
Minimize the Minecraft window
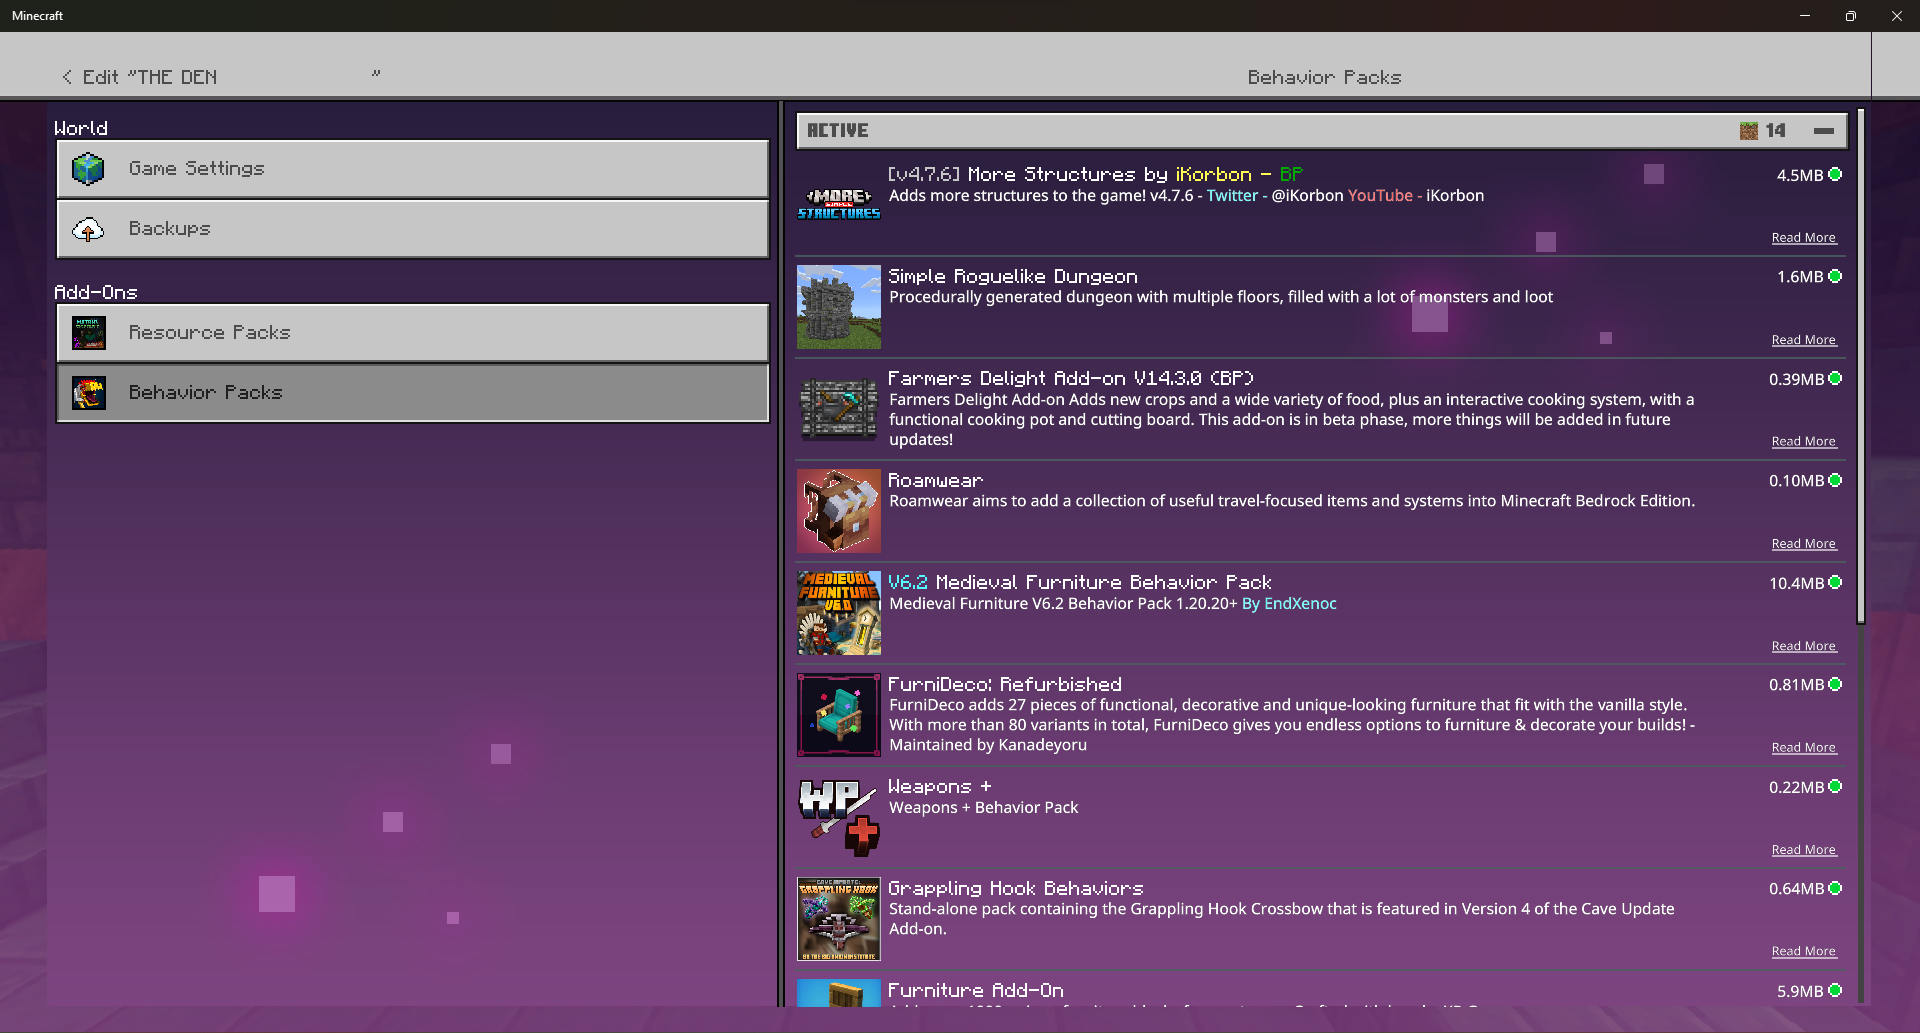(1805, 16)
